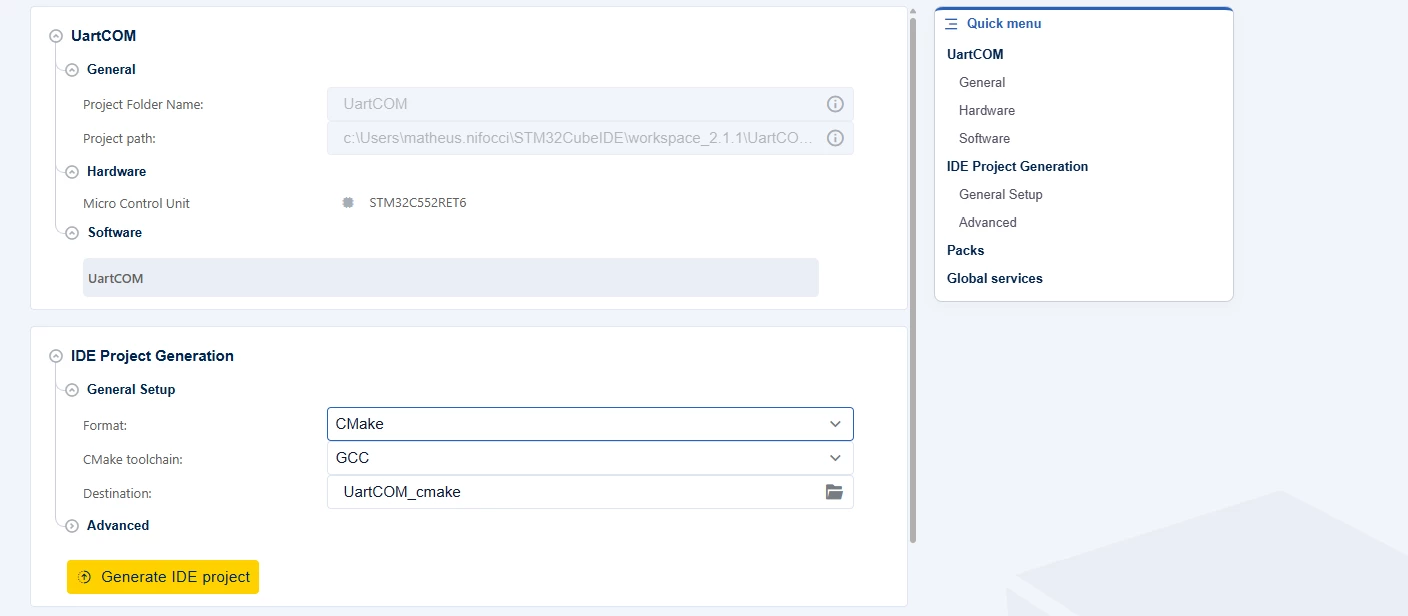Collapse the IDE Project Generation section

[56, 356]
